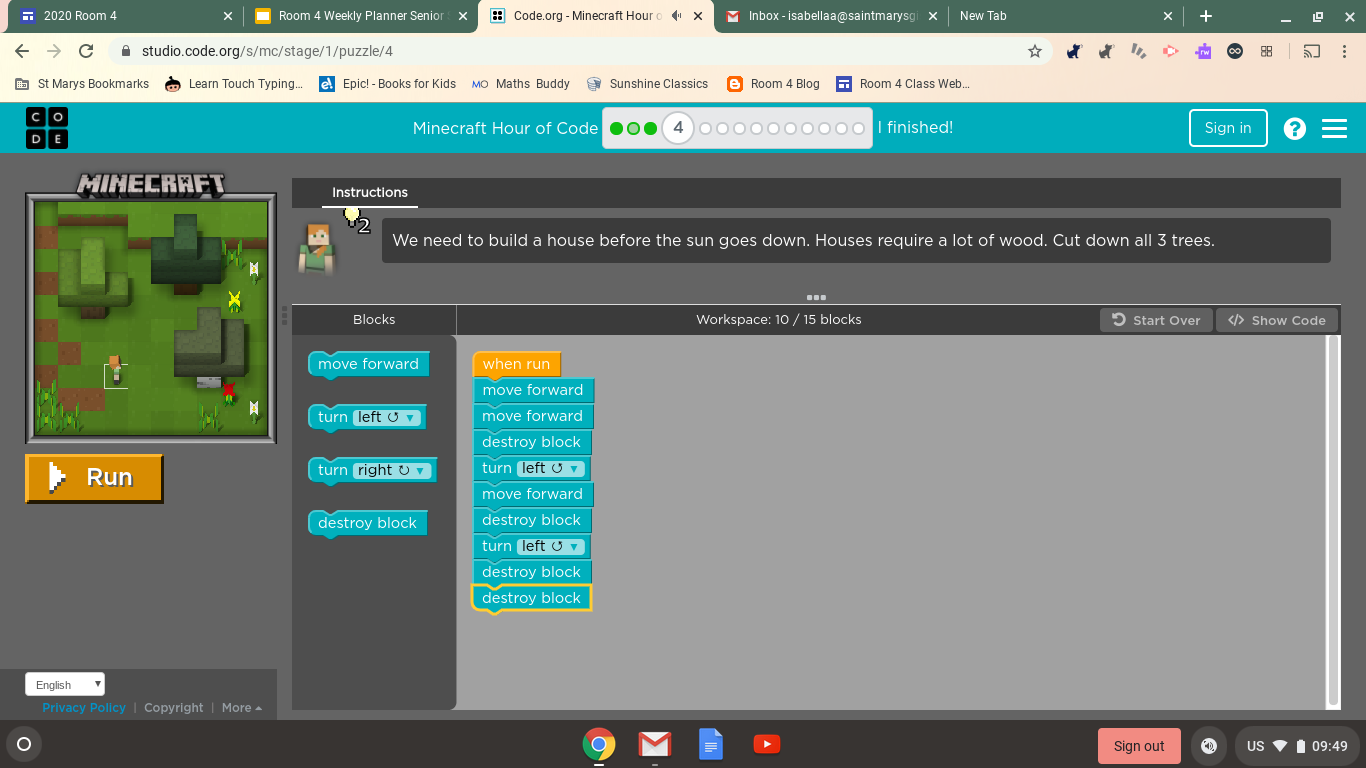The width and height of the screenshot is (1366, 768).
Task: Reload the page with the refresh icon
Action: click(x=86, y=51)
